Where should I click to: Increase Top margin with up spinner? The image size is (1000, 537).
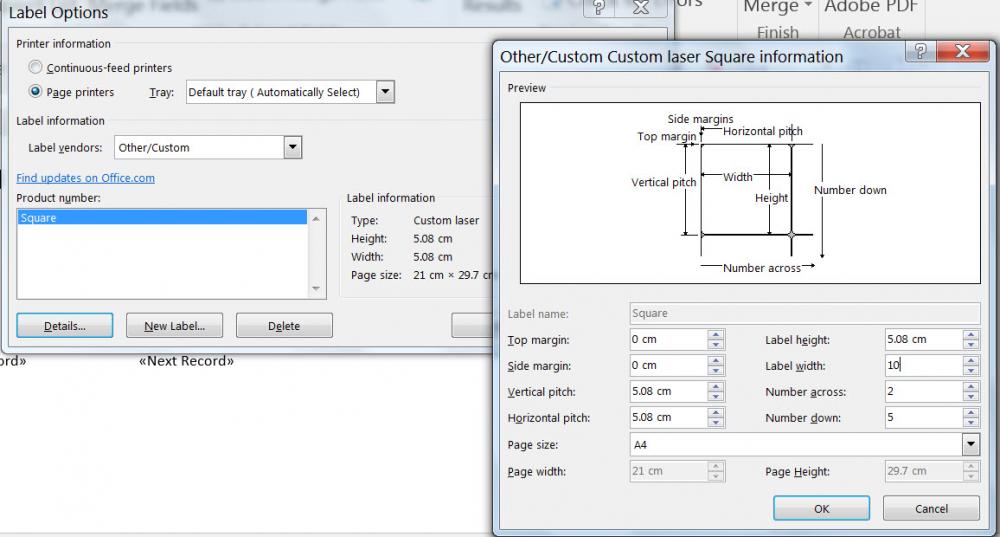[716, 334]
